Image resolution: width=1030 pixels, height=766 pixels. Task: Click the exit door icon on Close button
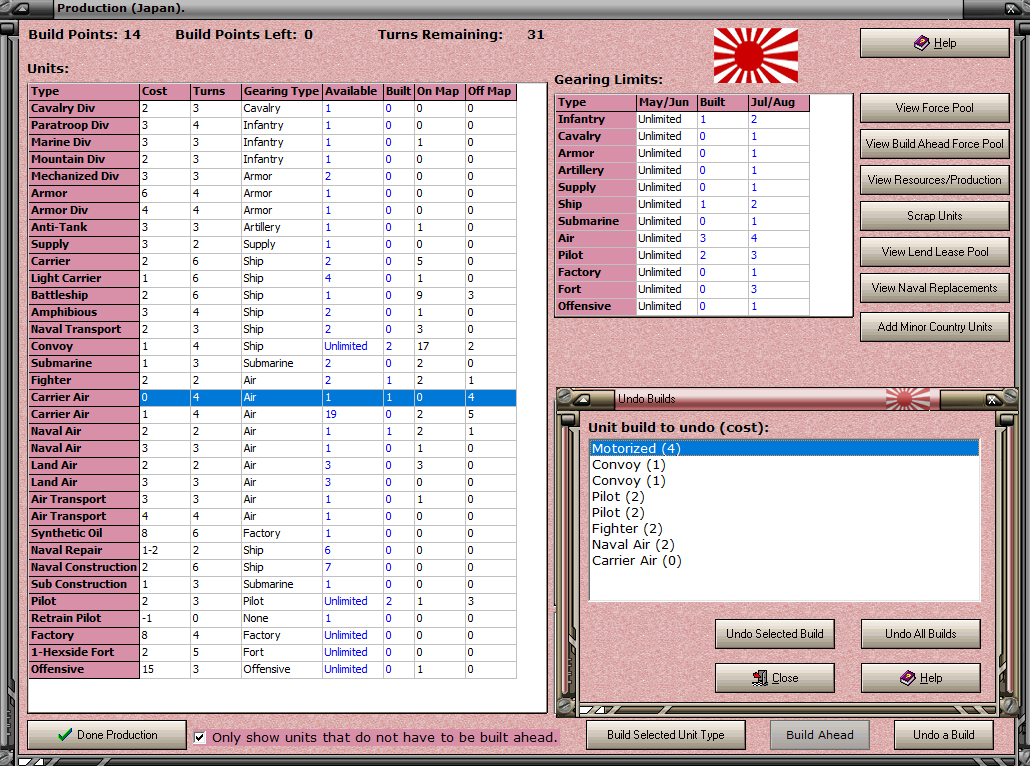760,678
